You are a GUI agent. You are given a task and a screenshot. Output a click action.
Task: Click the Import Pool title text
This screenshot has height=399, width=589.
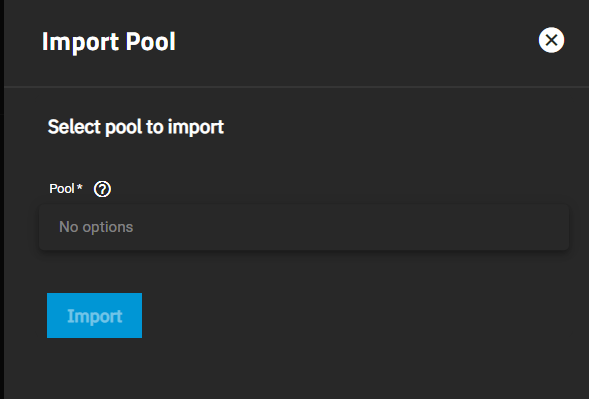tap(109, 41)
